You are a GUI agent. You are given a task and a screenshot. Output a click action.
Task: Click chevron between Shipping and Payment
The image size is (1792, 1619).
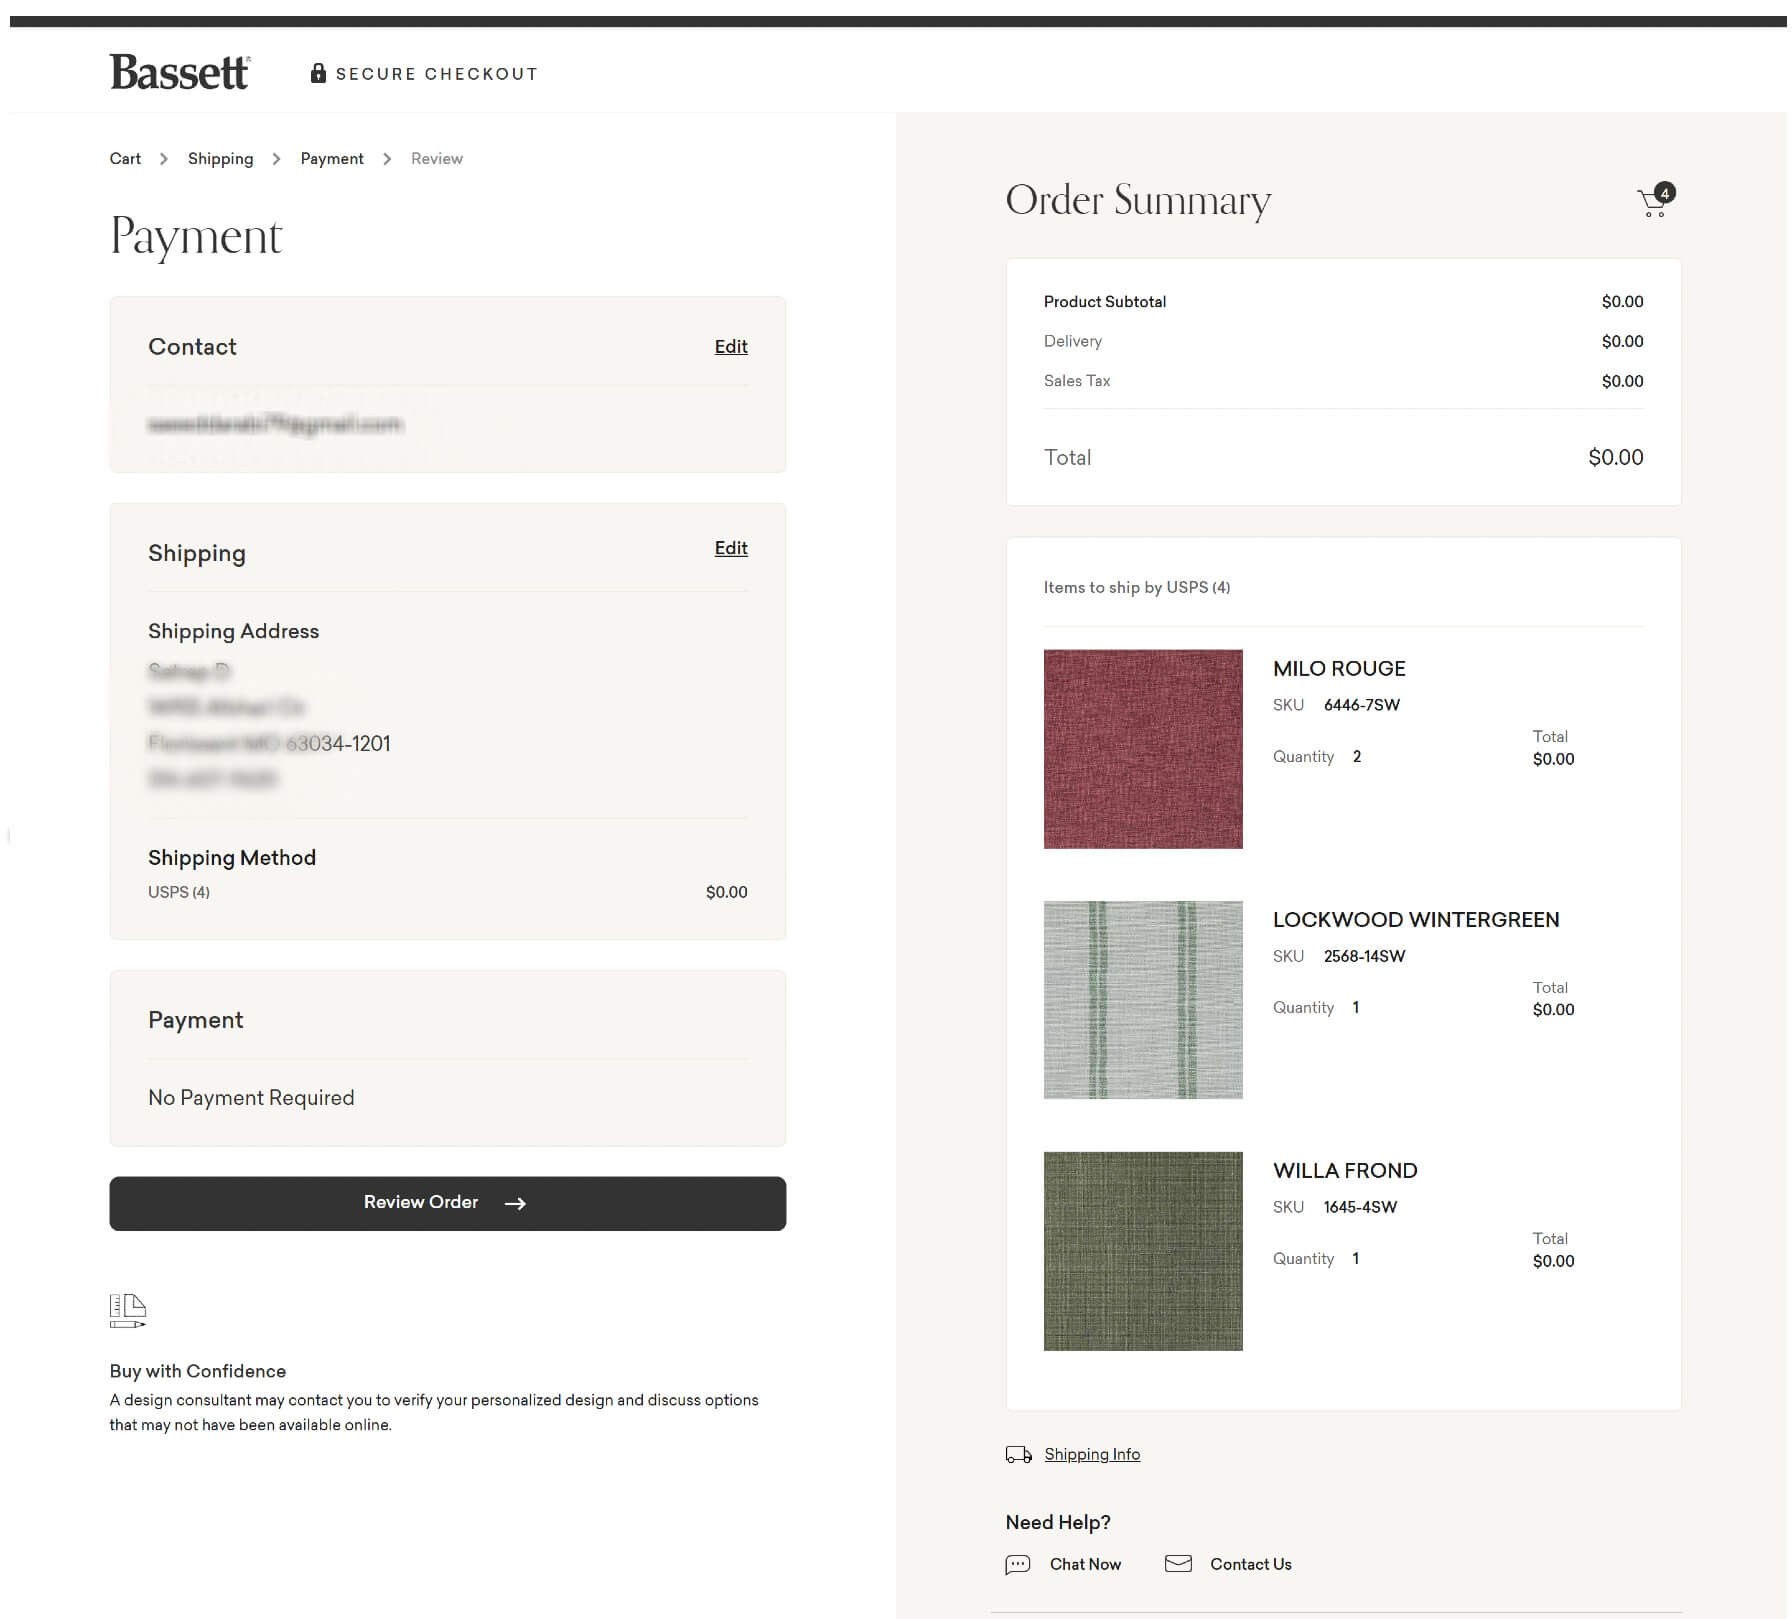(x=276, y=159)
